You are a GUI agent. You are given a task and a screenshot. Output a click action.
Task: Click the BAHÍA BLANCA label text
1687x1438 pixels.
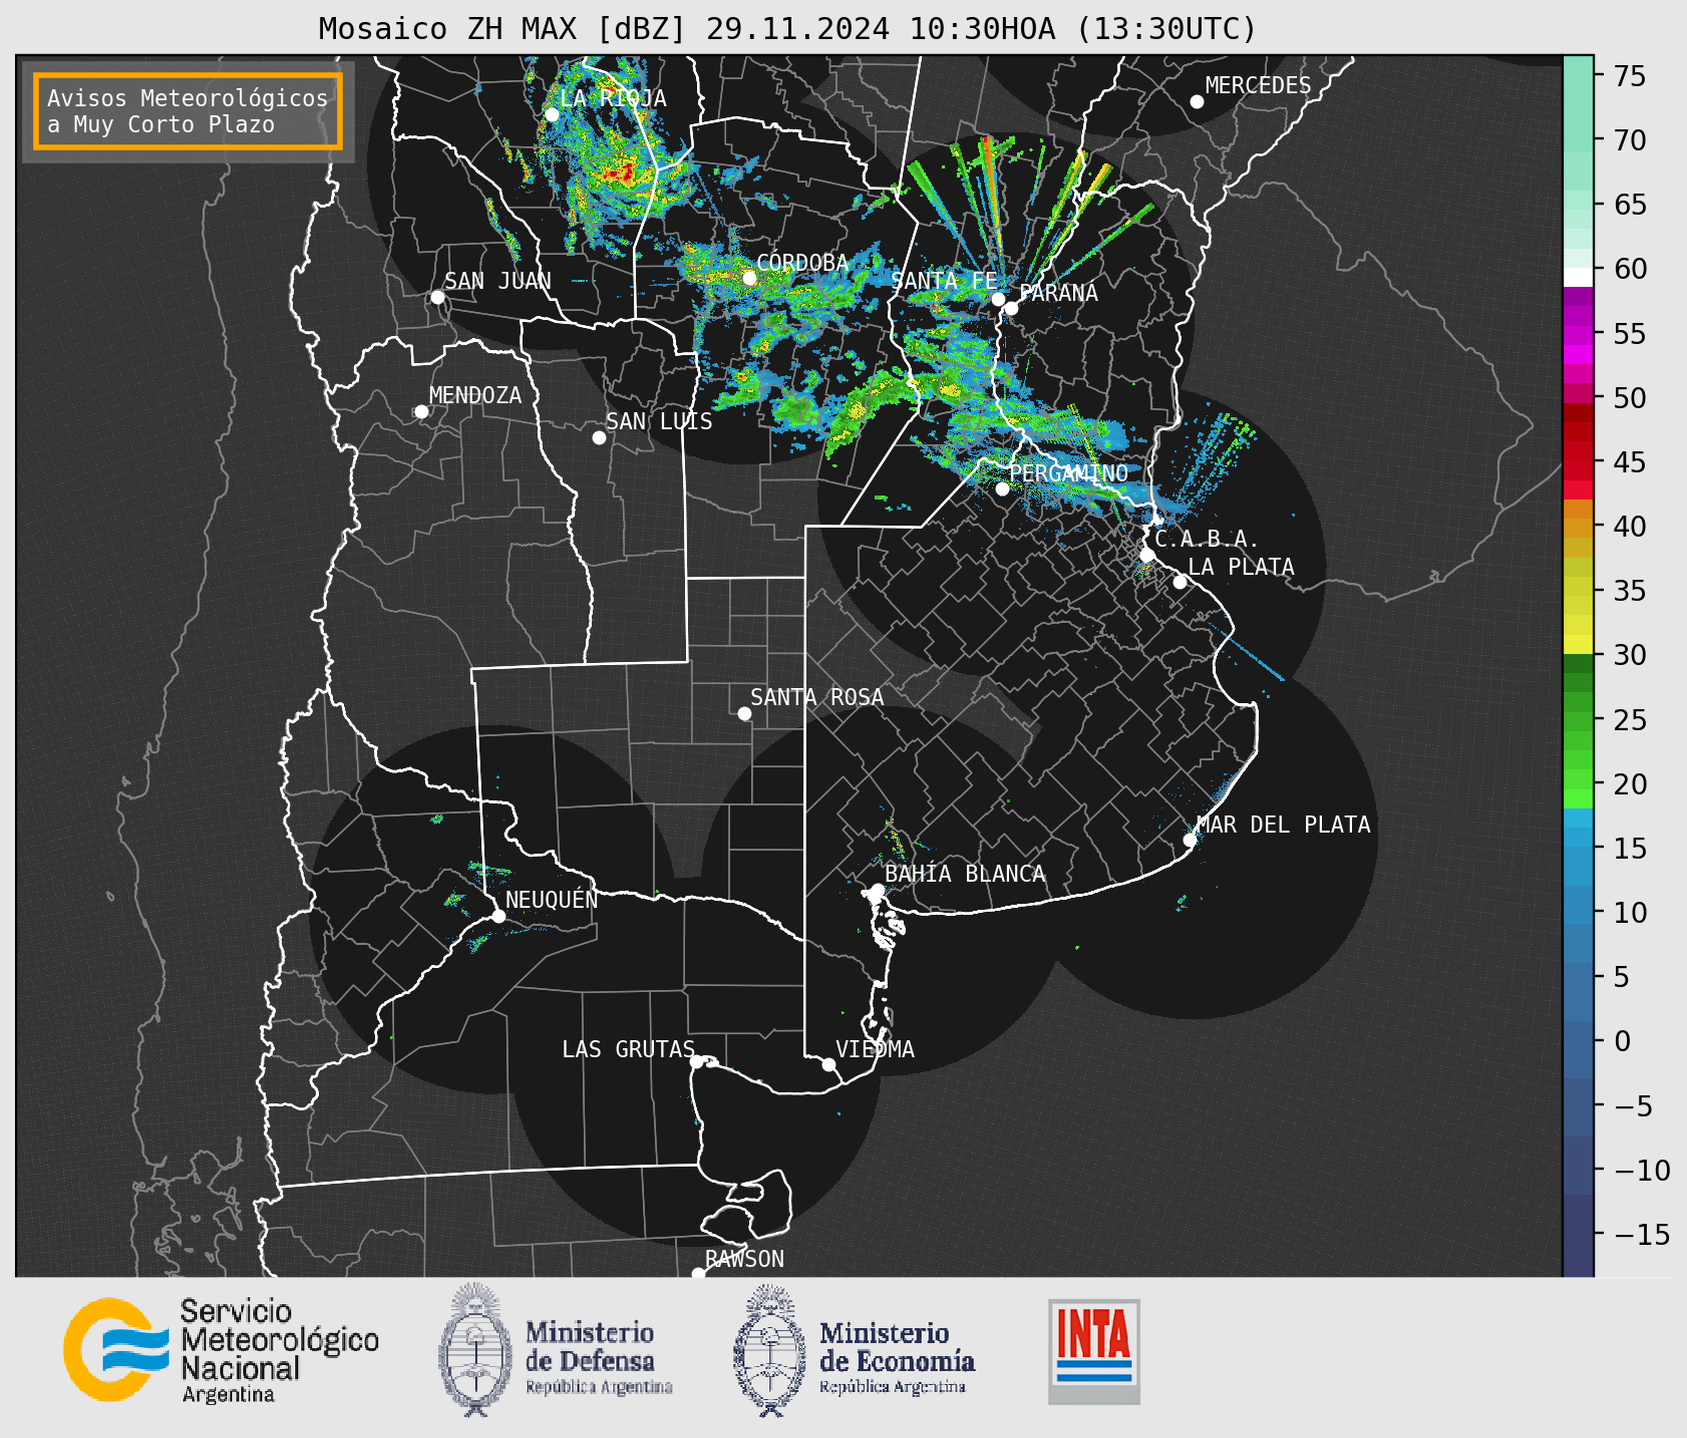click(965, 874)
